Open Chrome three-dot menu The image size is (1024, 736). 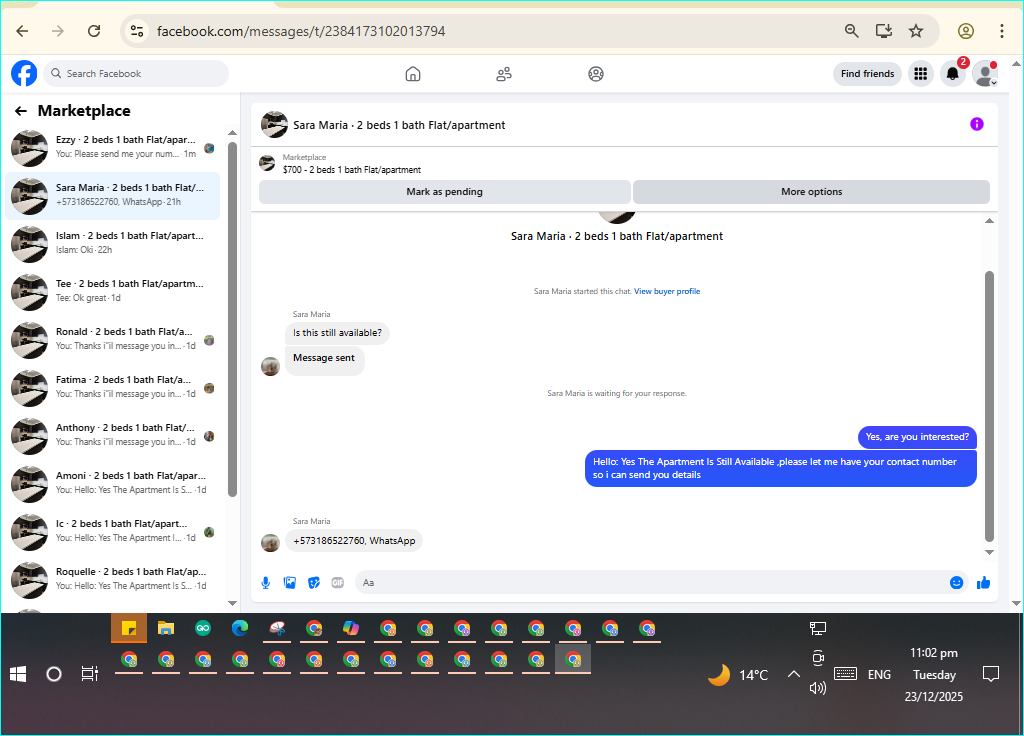[x=1002, y=31]
